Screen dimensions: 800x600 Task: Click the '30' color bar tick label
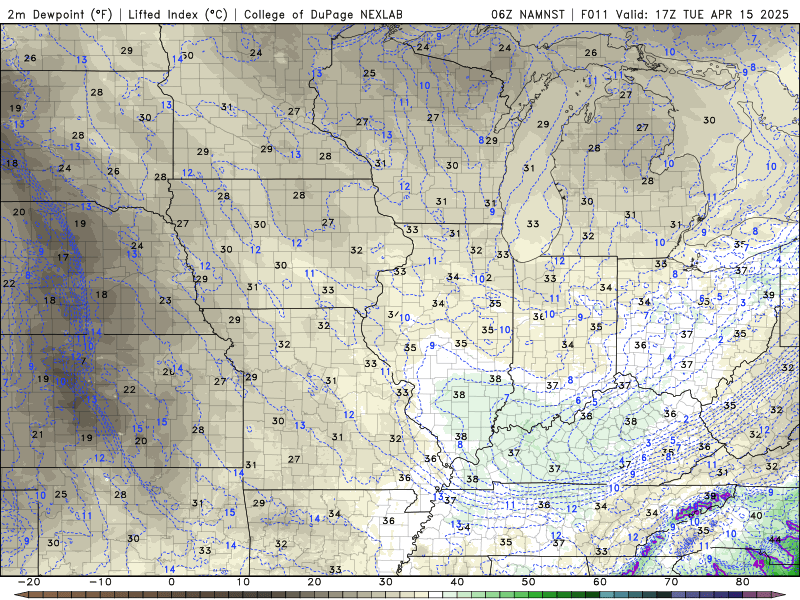click(386, 582)
